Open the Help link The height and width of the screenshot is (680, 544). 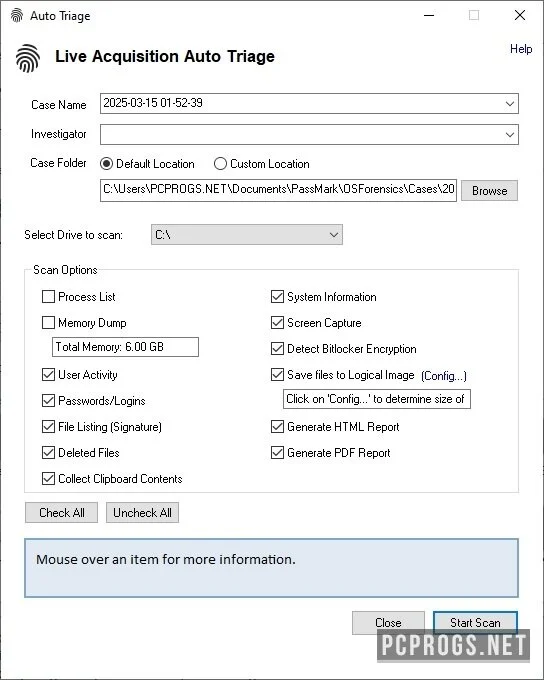[x=521, y=49]
